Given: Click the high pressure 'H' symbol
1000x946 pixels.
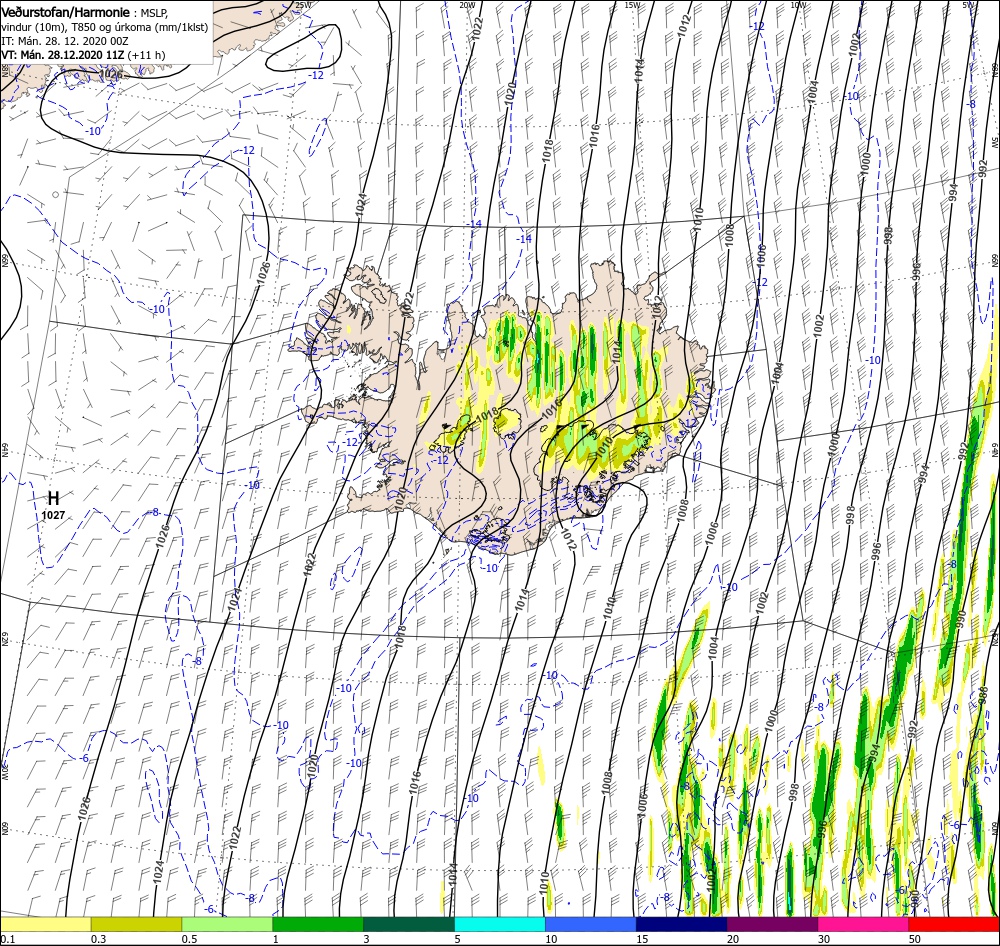Looking at the screenshot, I should tap(54, 498).
